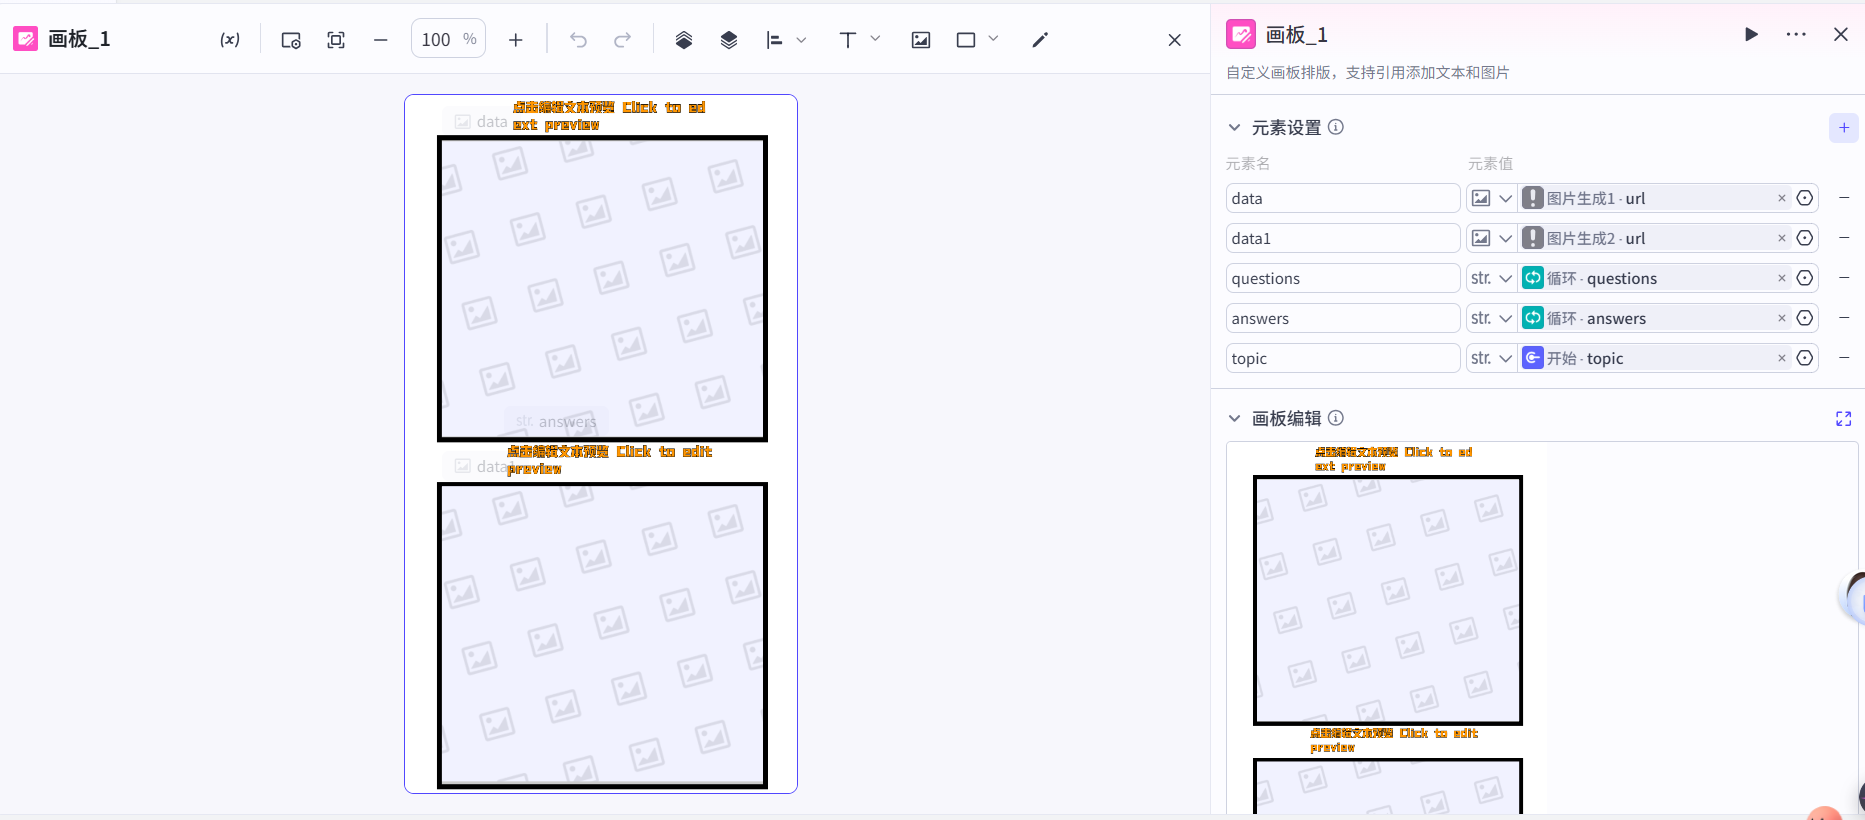Click the variable picker for 开始 topic
The width and height of the screenshot is (1865, 820).
click(x=1805, y=358)
